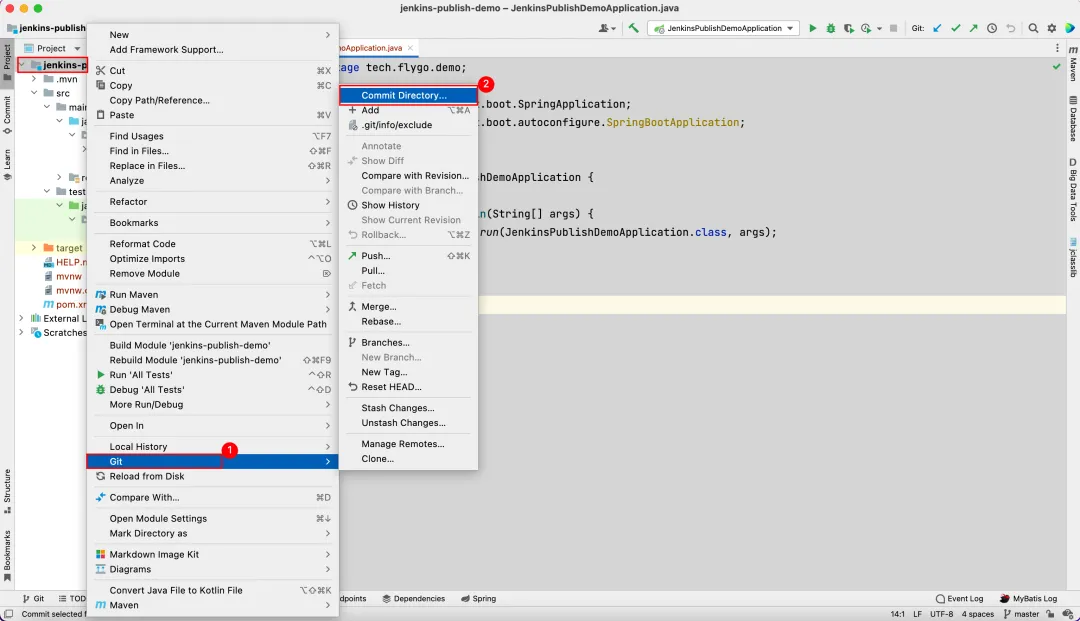The height and width of the screenshot is (621, 1080).
Task: Select Run 'All Tests' menu item
Action: pos(212,375)
